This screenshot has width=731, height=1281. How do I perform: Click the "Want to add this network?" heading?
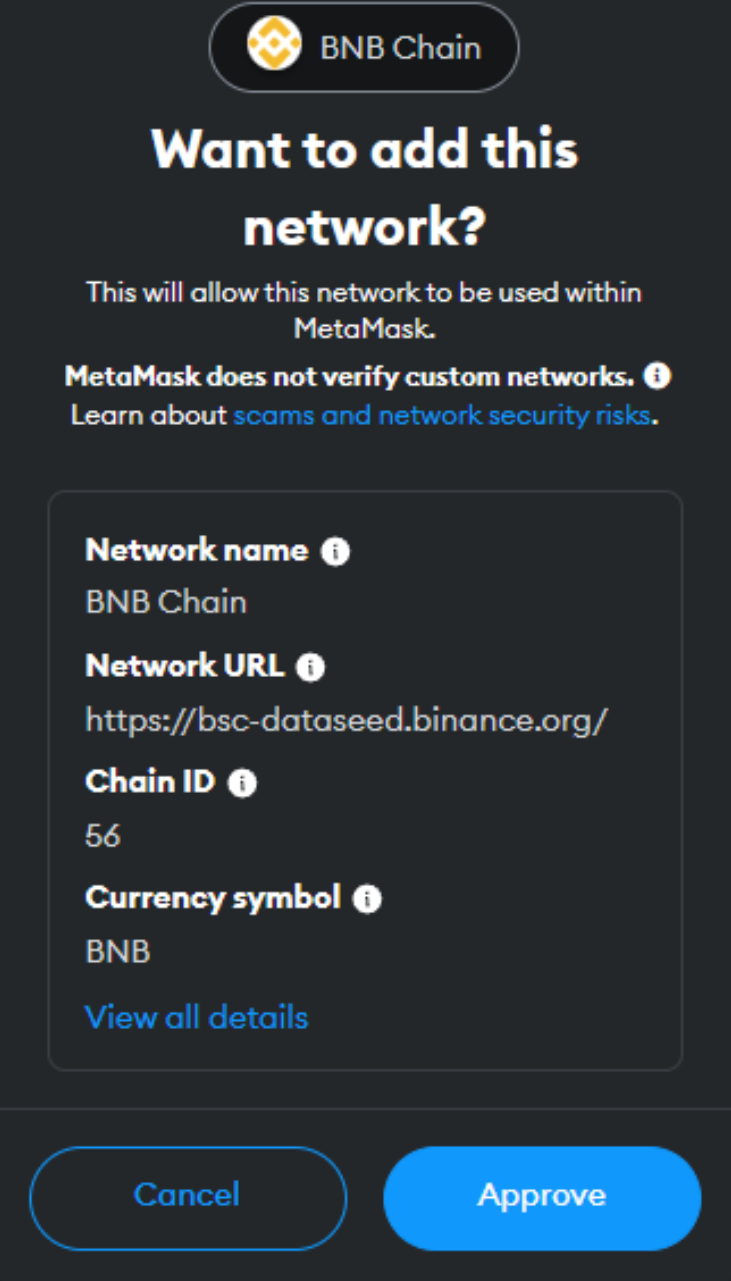[365, 187]
